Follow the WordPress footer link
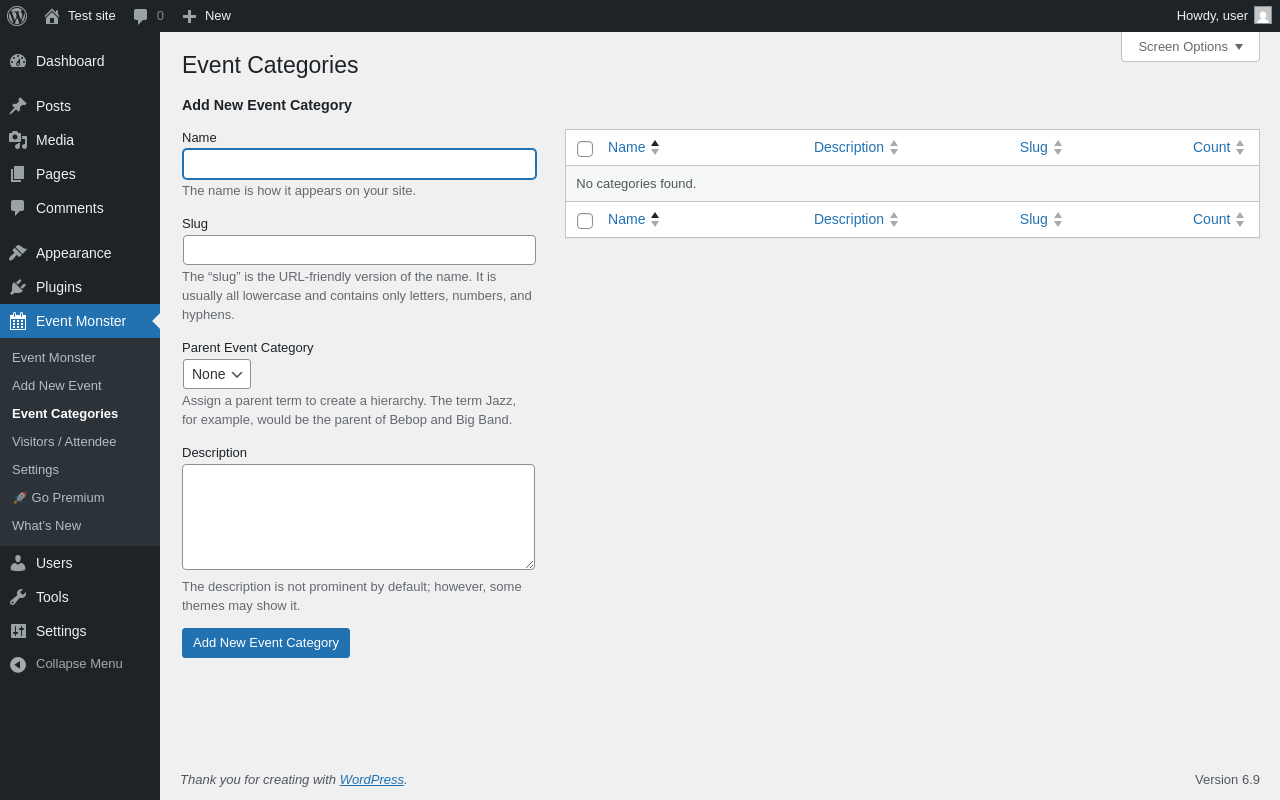1280x800 pixels. (x=371, y=779)
